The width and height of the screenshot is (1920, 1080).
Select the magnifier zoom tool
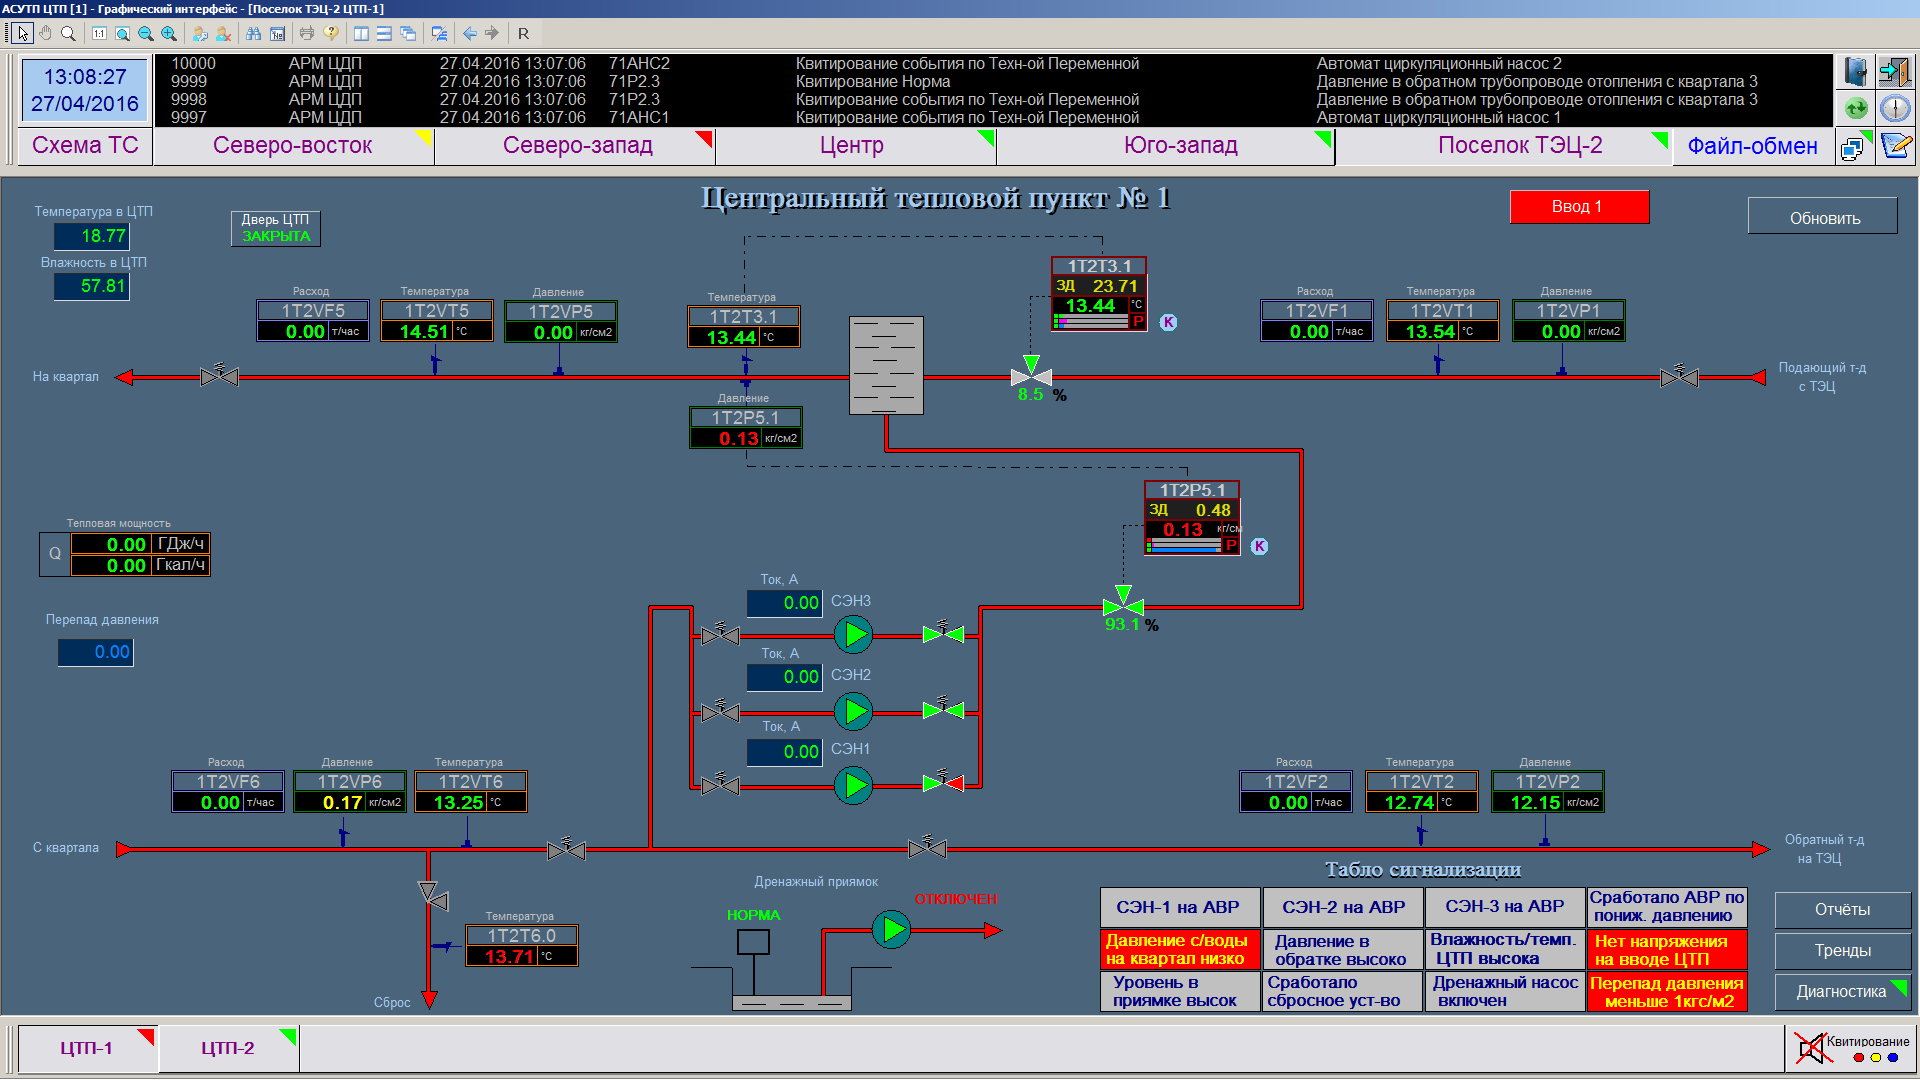68,33
